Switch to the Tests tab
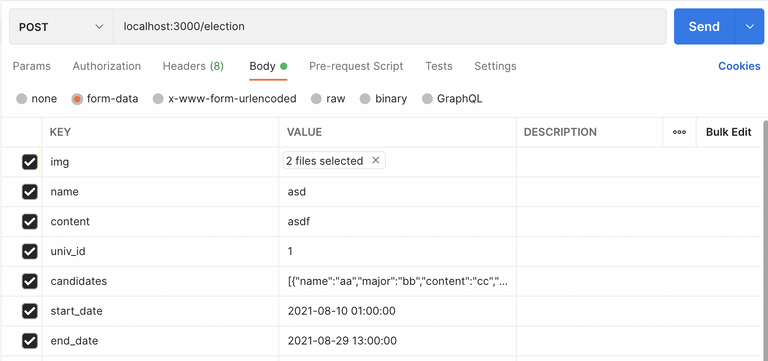Viewport: 768px width, 361px height. tap(439, 66)
